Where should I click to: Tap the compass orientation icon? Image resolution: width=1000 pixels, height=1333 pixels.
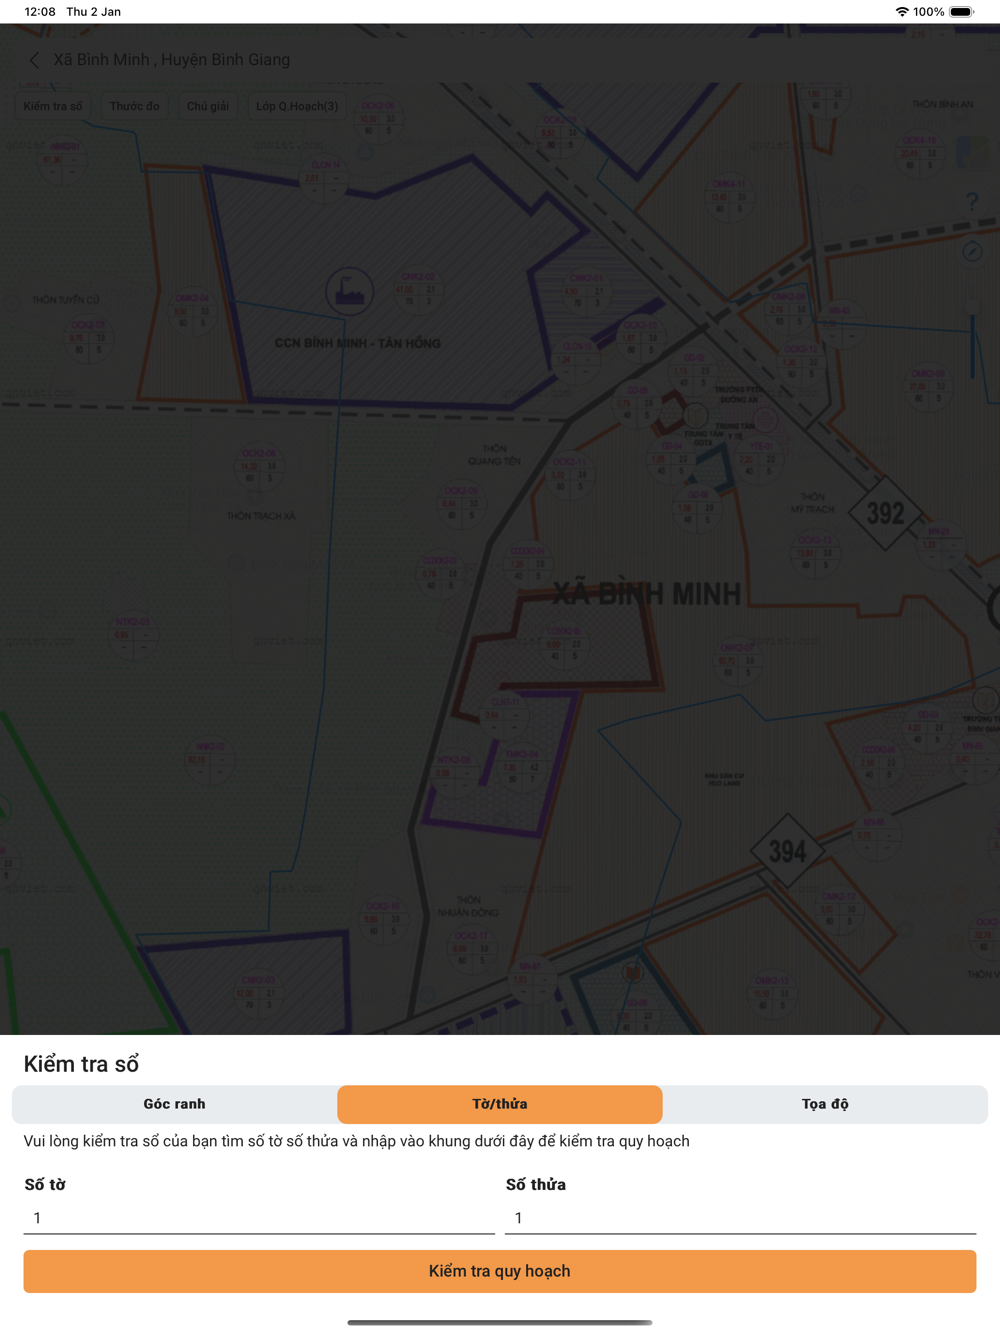tap(972, 252)
